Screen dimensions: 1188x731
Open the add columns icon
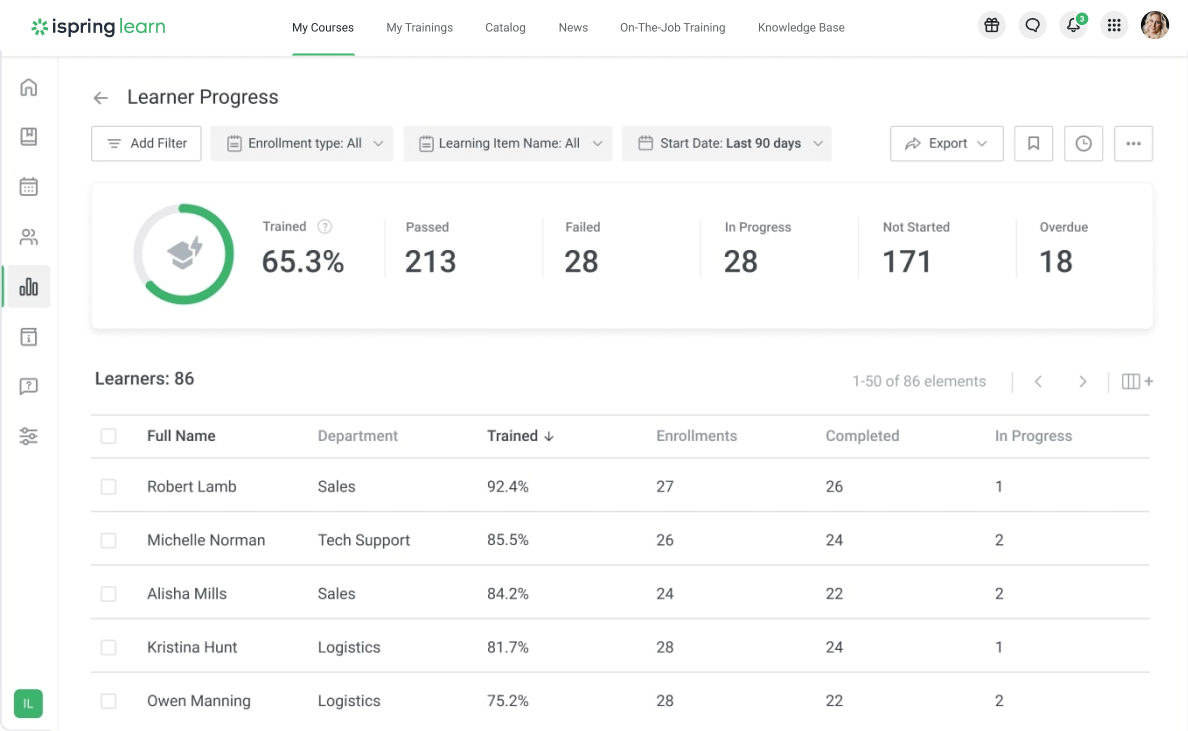click(x=1137, y=382)
